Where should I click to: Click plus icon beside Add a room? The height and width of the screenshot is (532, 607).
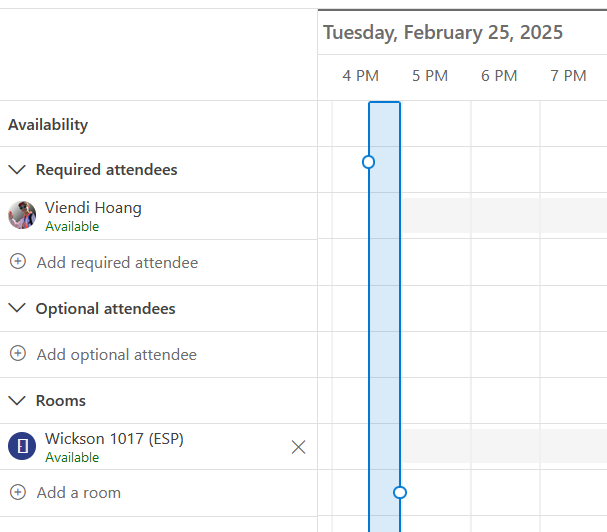(x=17, y=492)
